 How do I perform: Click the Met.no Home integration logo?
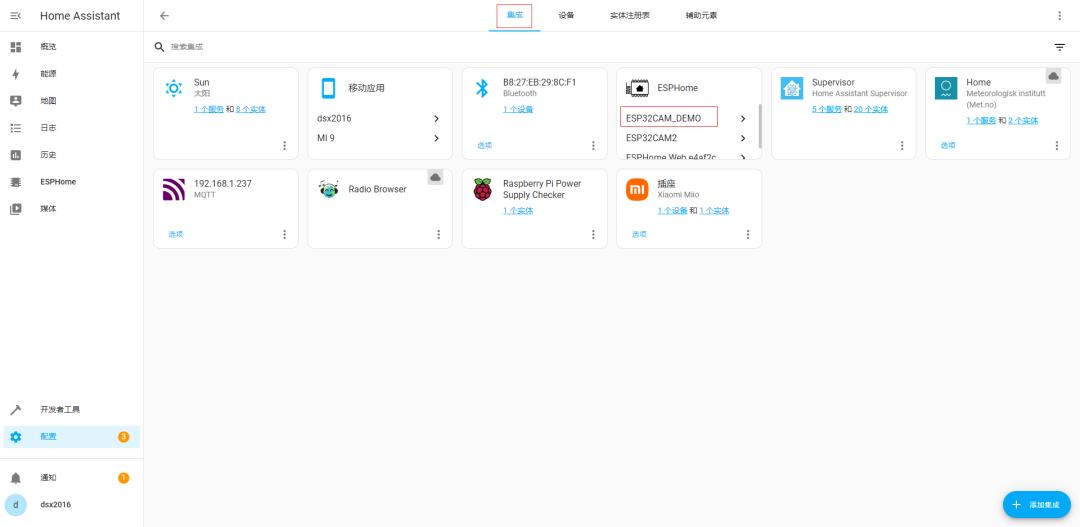pyautogui.click(x=946, y=88)
